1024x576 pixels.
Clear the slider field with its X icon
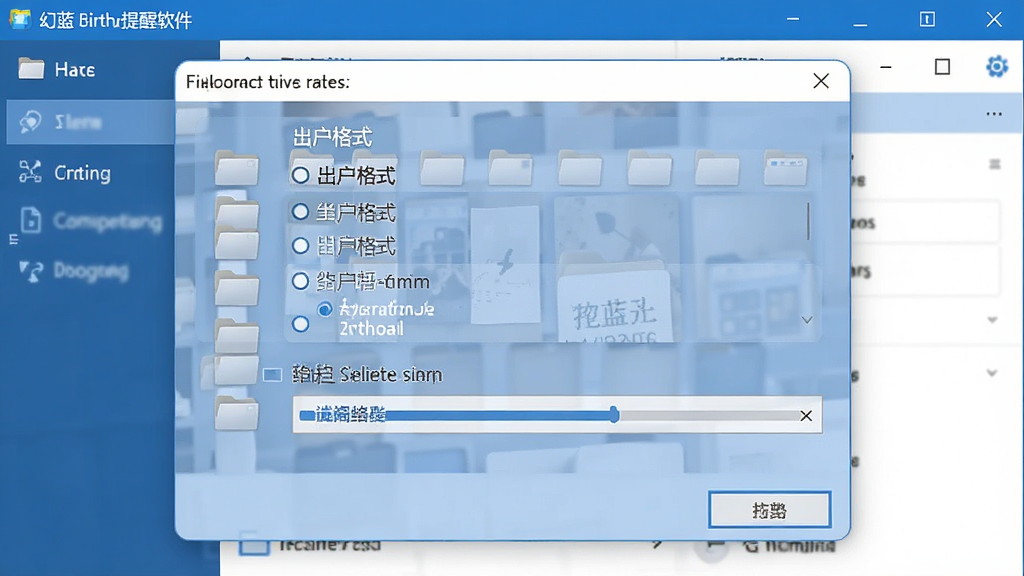[806, 415]
